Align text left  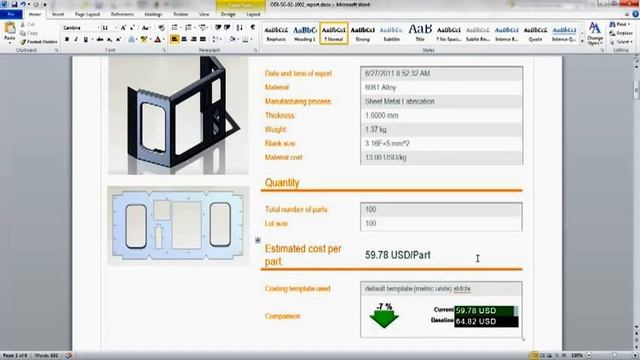pos(175,40)
